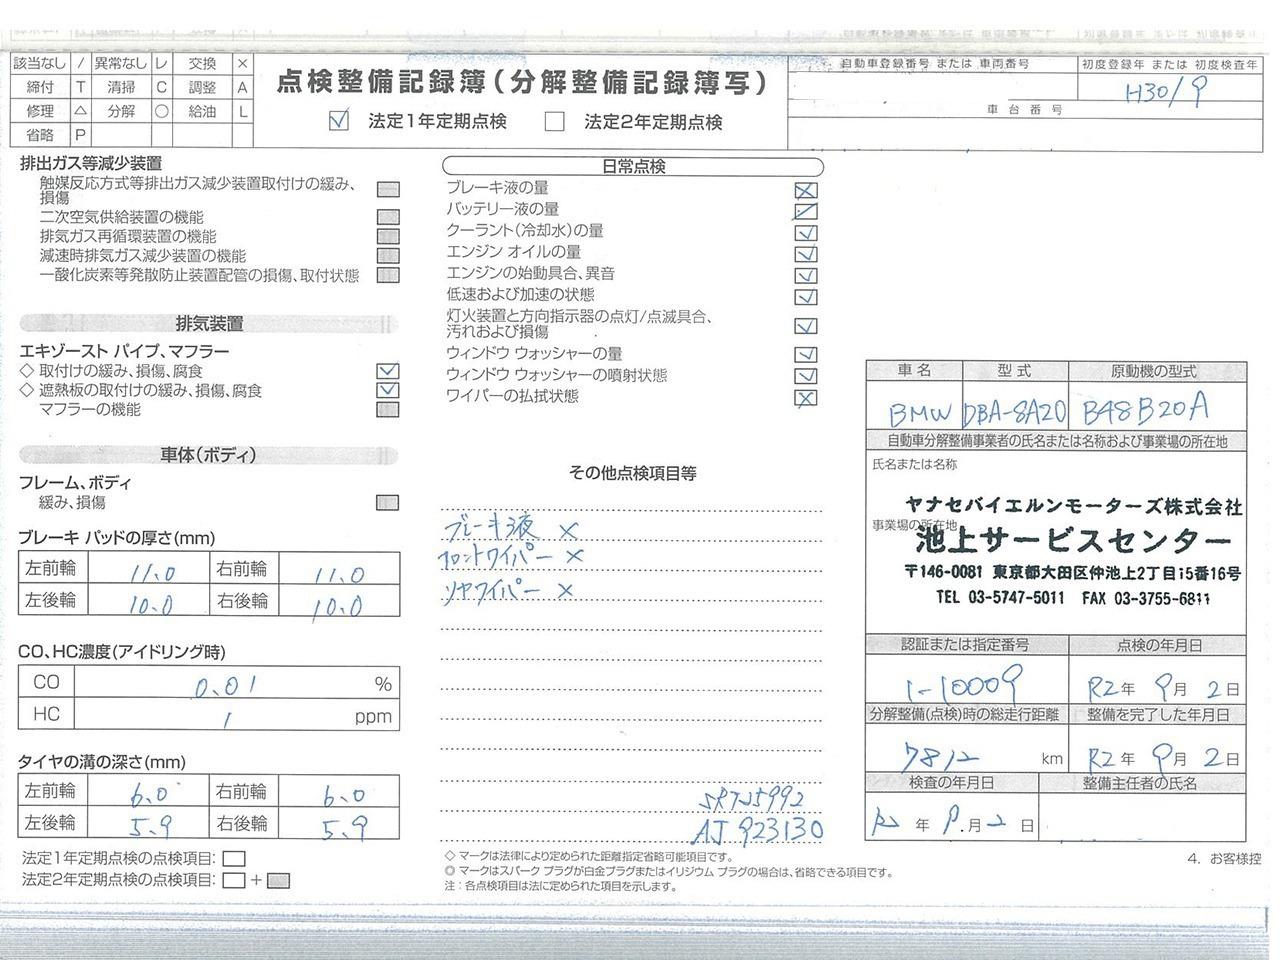This screenshot has height=960, width=1280.
Task: Click the ブレーキ液の量 checkbox
Action: tap(805, 190)
